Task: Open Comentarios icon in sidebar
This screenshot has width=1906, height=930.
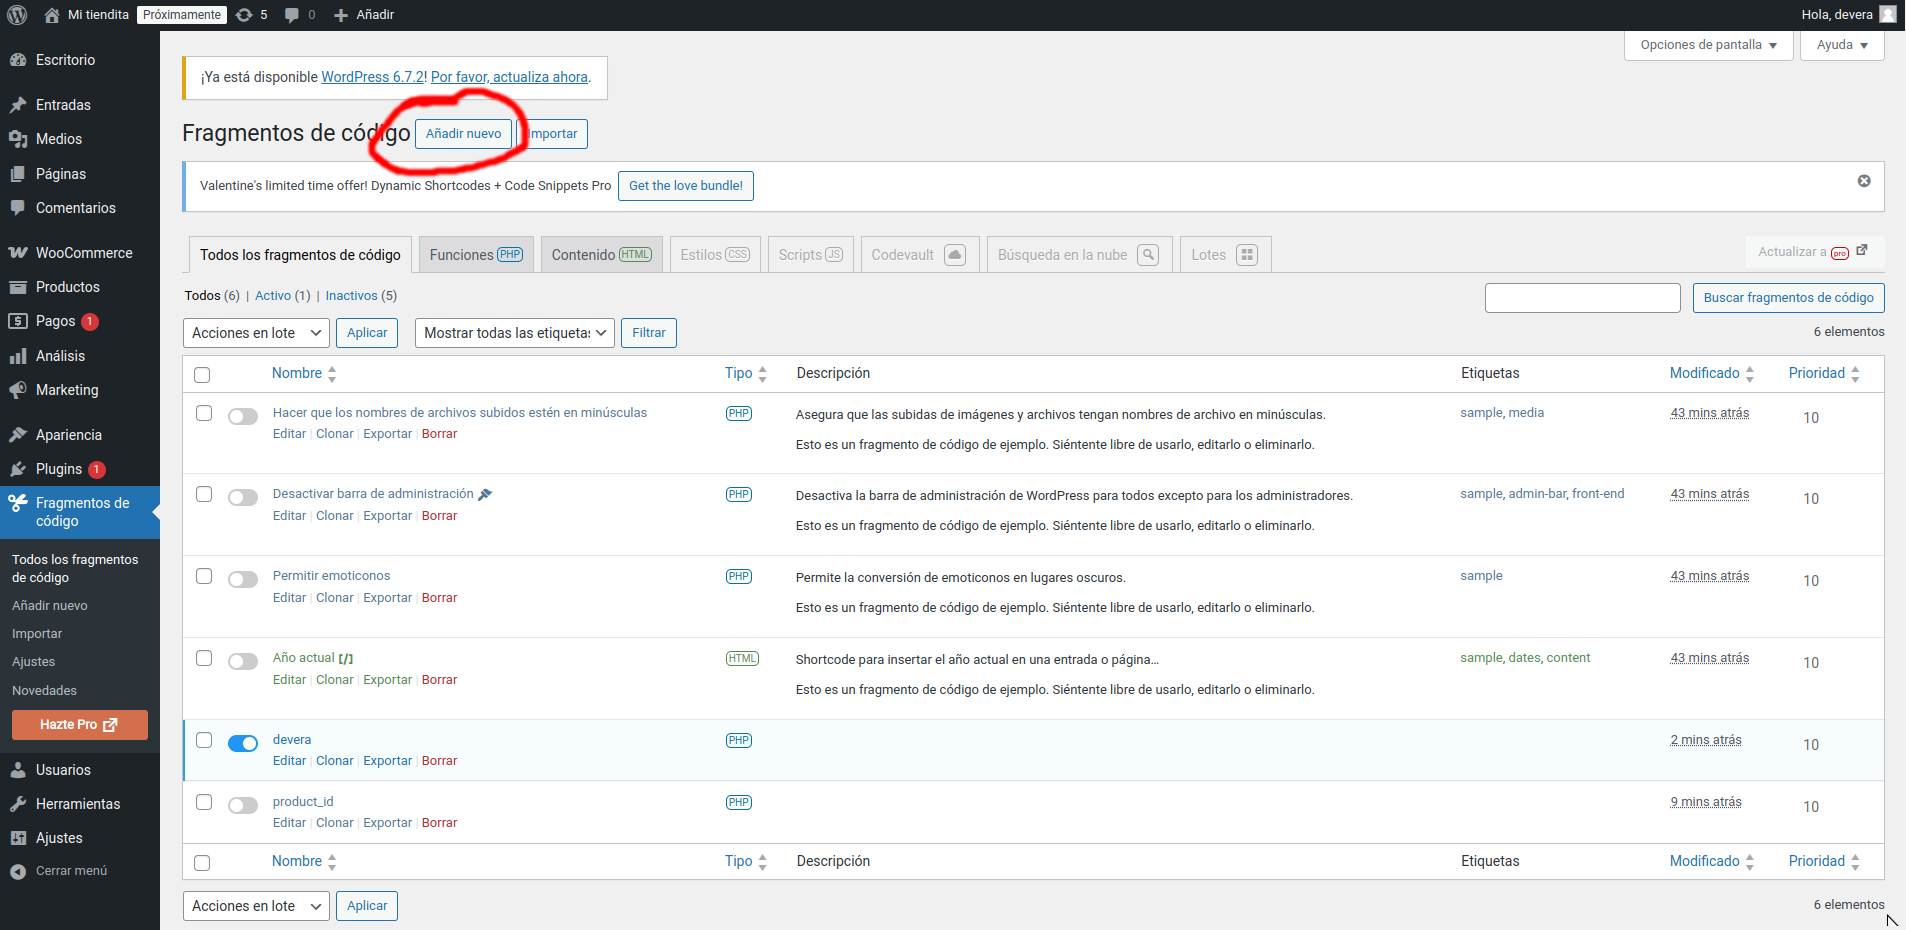Action: [x=18, y=208]
